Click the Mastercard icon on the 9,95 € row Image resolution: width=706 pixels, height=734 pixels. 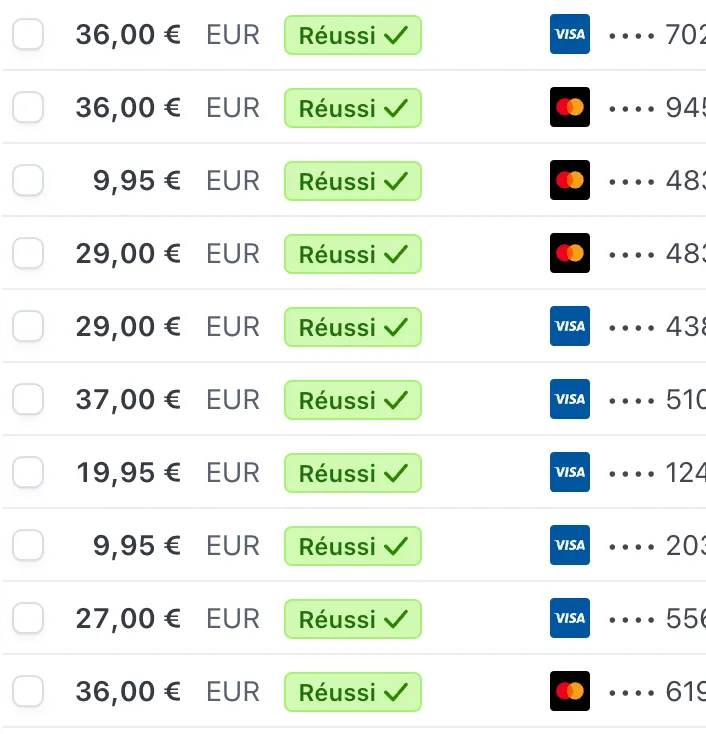(570, 181)
